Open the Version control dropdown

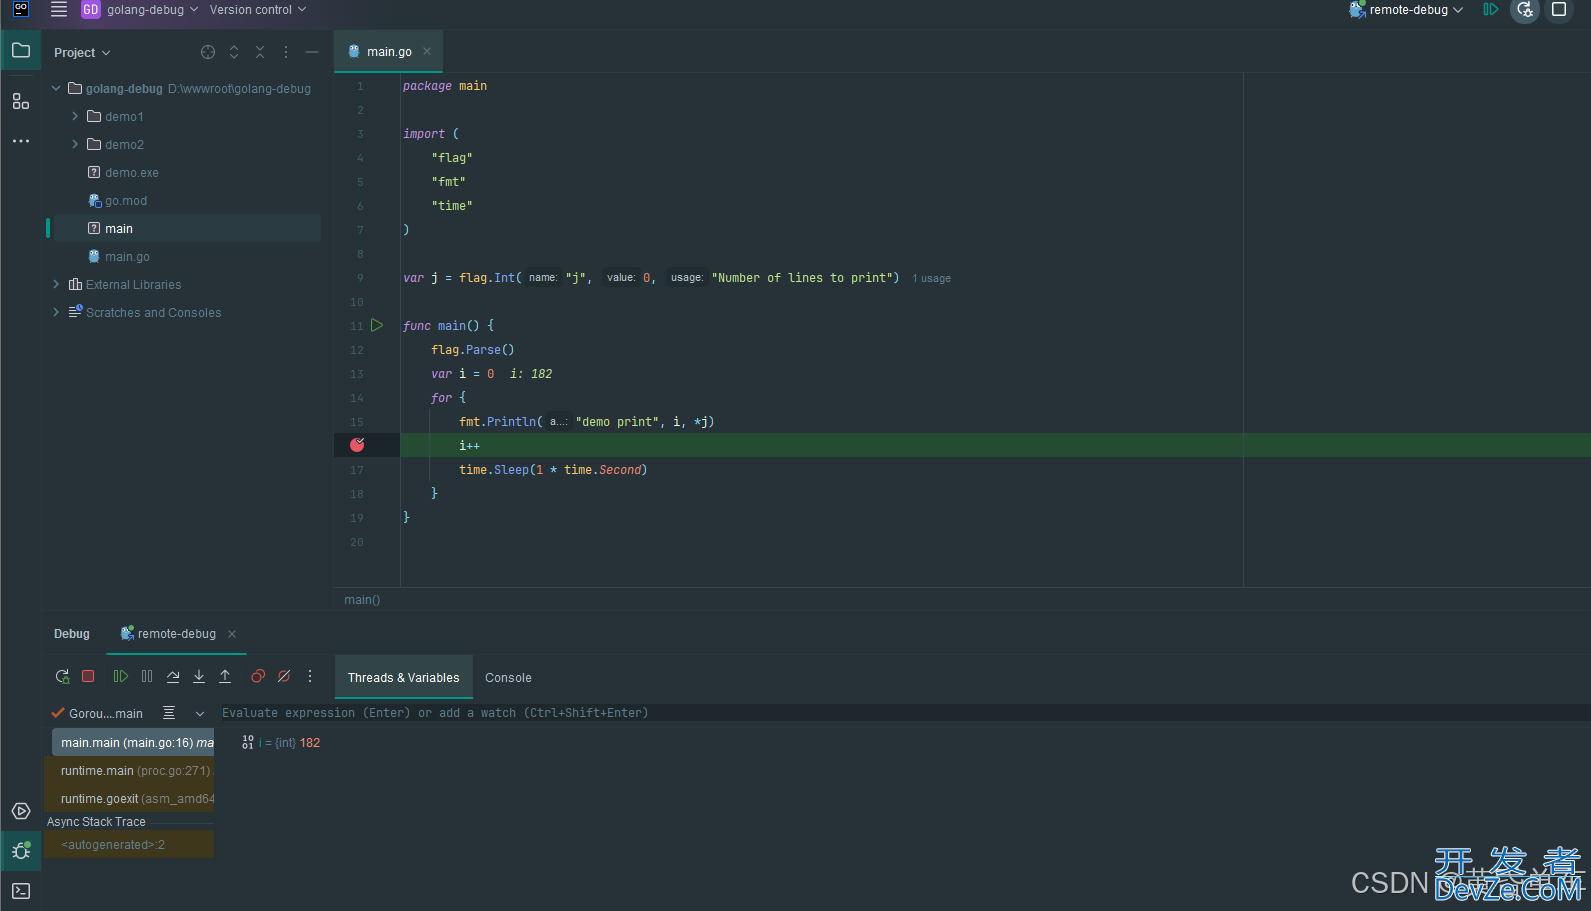coord(258,10)
